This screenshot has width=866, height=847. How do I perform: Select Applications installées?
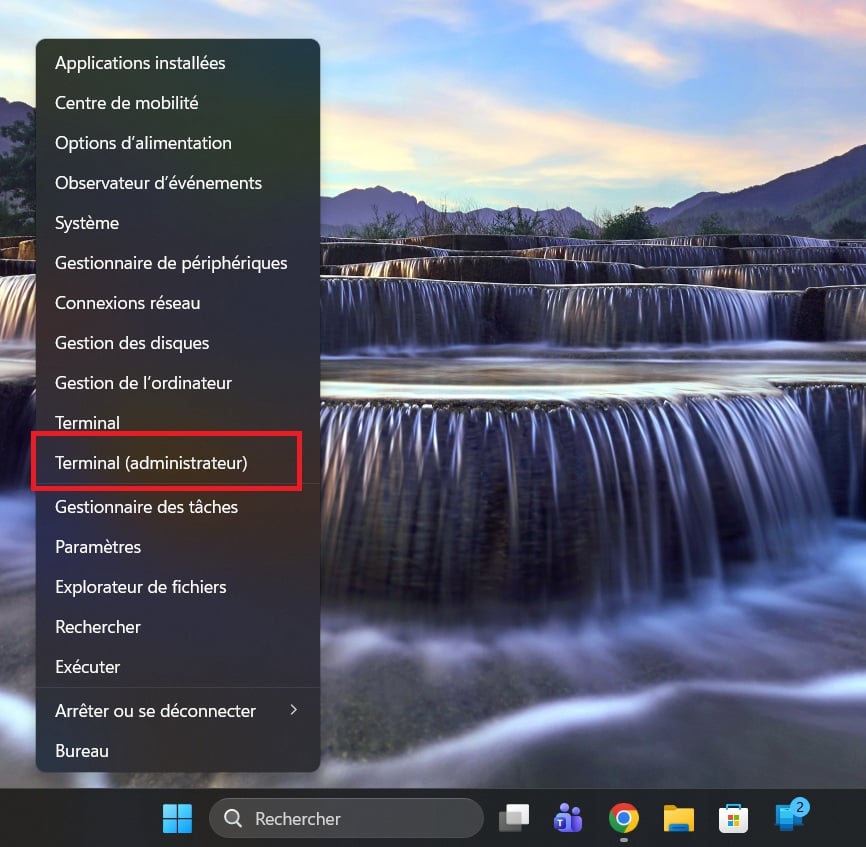[140, 62]
